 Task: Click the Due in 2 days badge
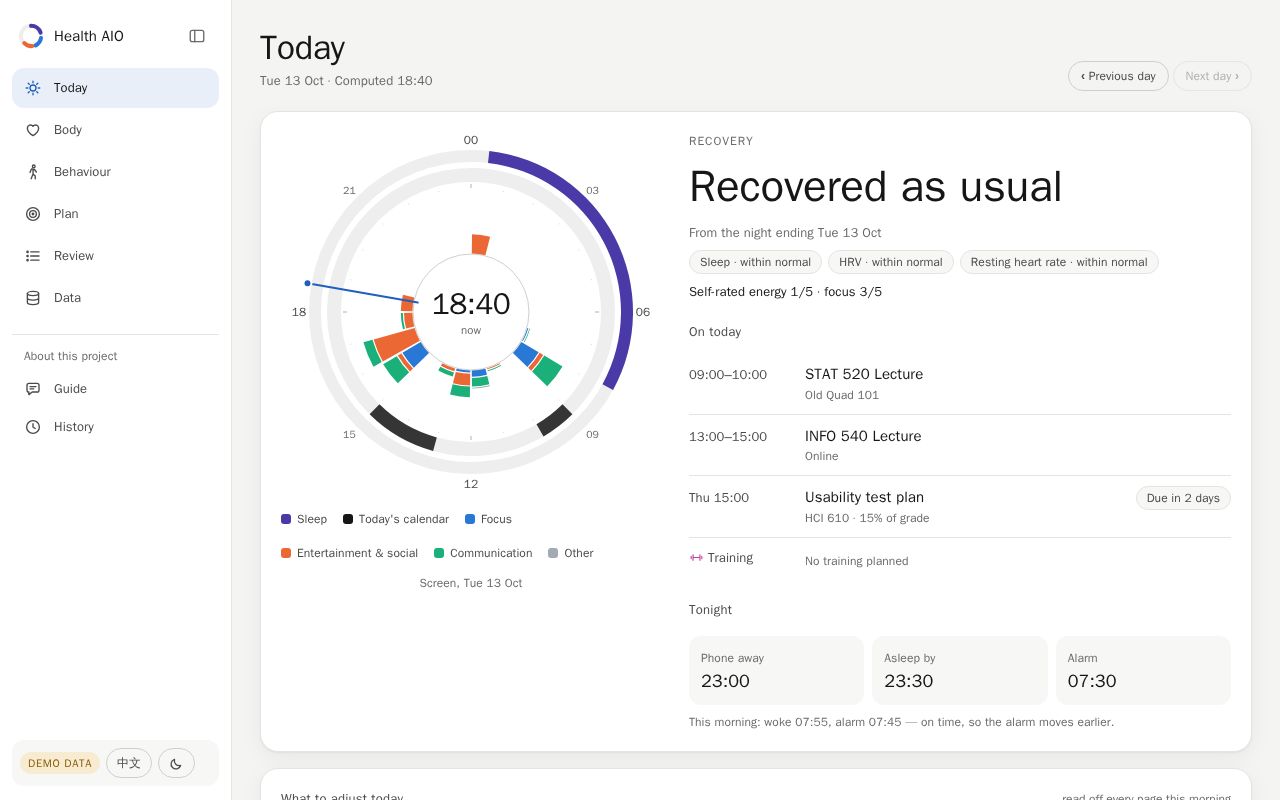point(1183,498)
